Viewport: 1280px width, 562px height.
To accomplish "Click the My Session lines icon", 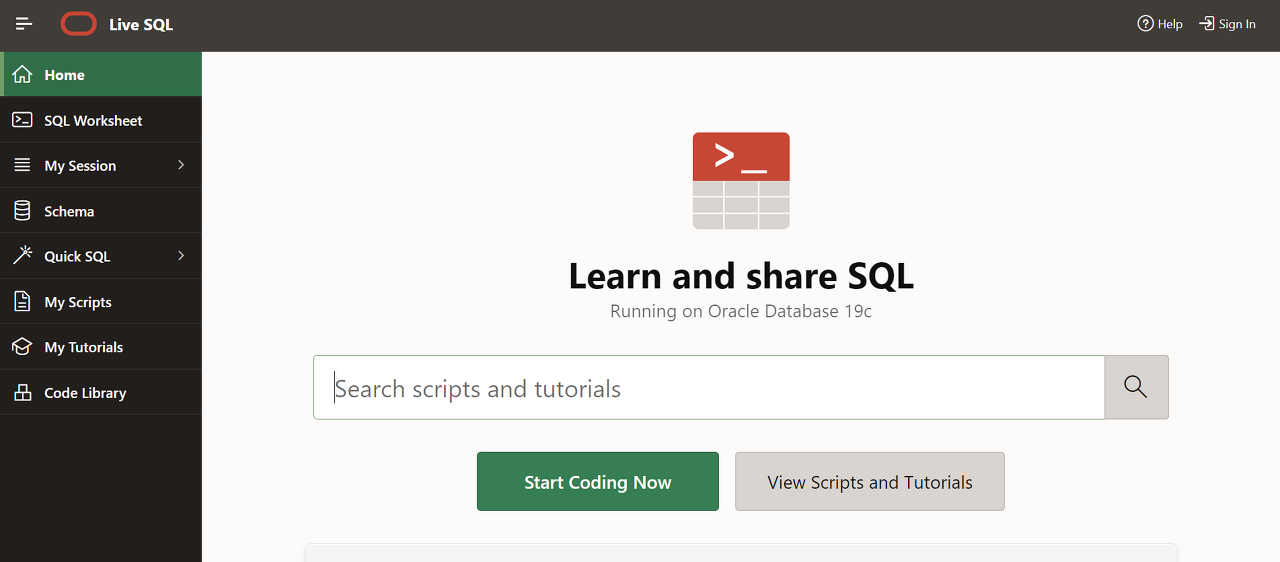I will [22, 165].
